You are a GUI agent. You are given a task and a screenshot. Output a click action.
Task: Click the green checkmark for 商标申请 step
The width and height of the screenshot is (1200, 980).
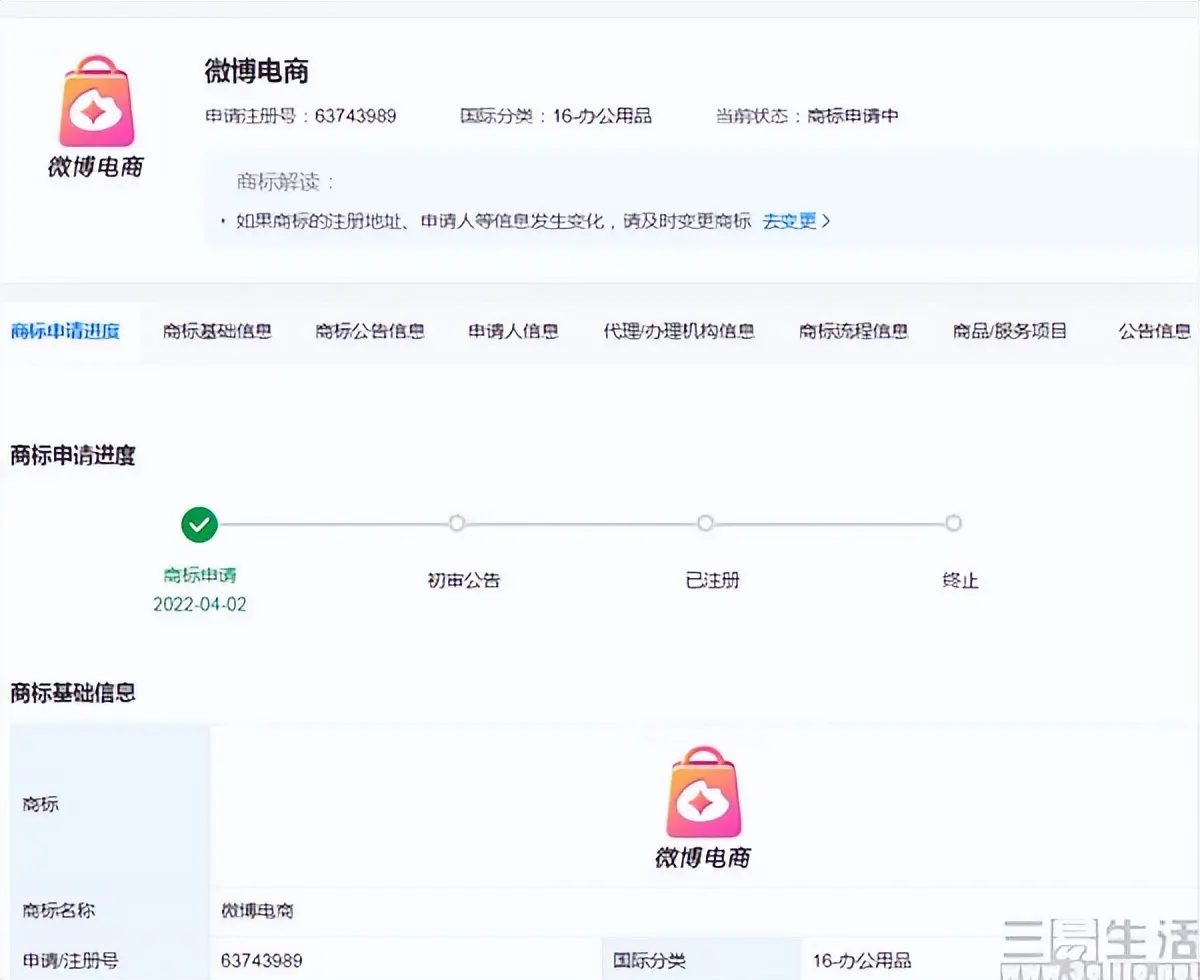point(198,523)
